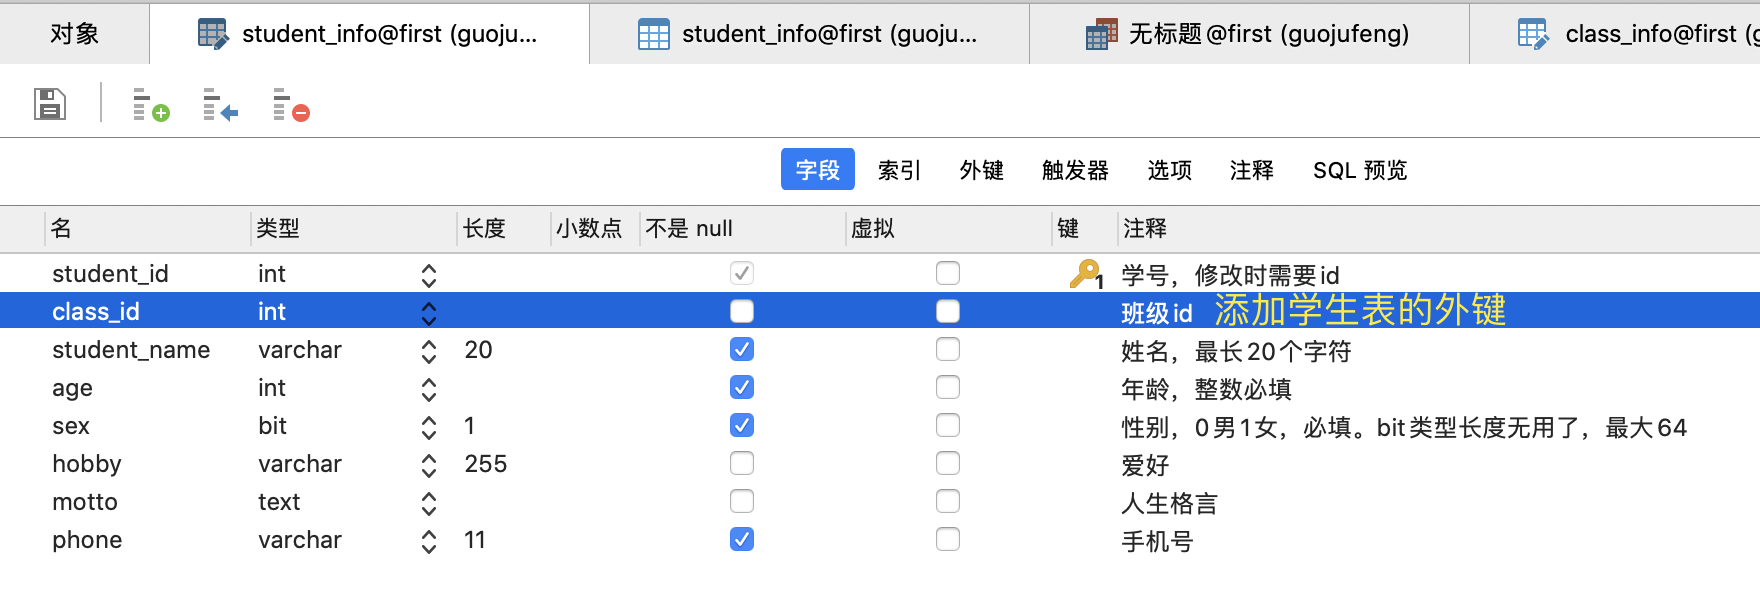Click the Delete field icon
The image size is (1760, 610).
click(x=291, y=104)
